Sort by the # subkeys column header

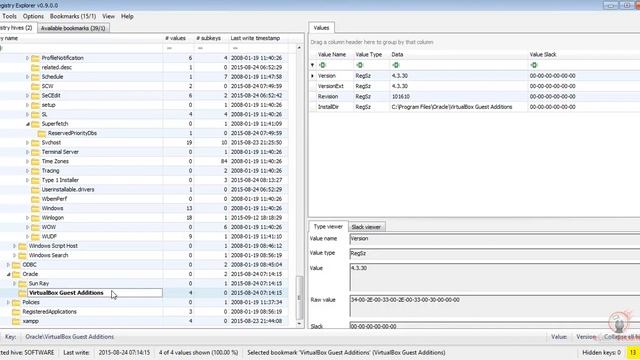point(208,38)
